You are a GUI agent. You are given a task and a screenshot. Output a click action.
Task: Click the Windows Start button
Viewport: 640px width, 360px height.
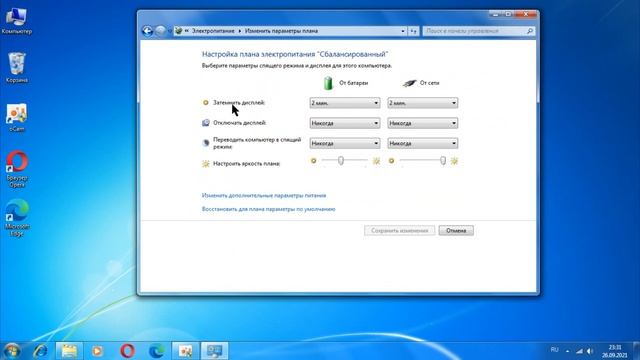point(12,351)
